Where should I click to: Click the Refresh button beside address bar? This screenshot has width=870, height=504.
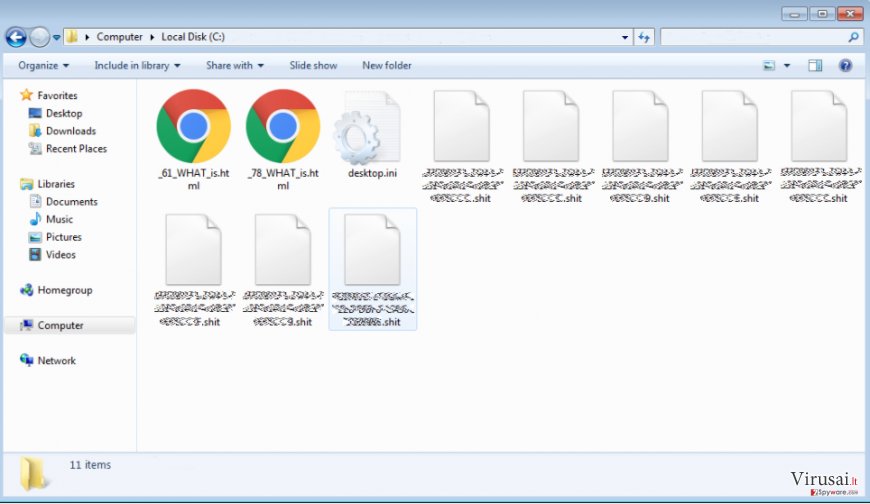[x=644, y=37]
